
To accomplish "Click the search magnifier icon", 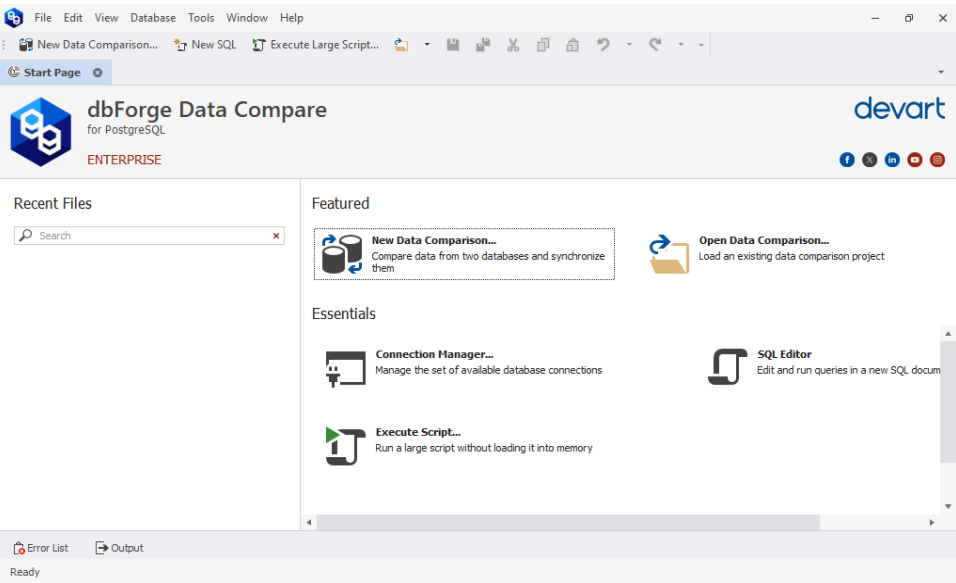I will pos(26,235).
